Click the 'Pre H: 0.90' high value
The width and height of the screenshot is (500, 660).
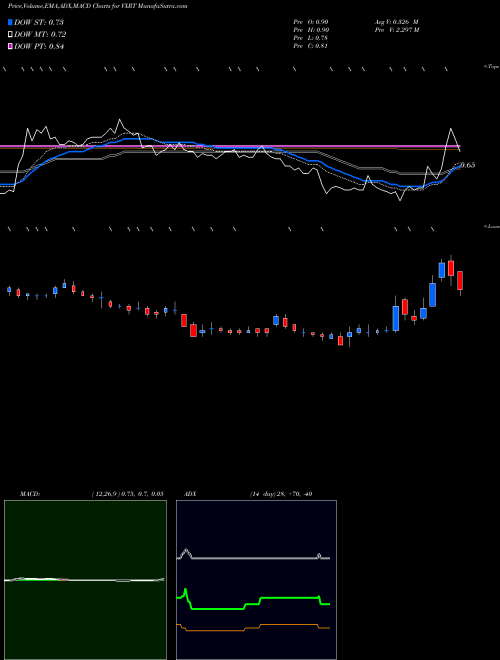[311, 30]
